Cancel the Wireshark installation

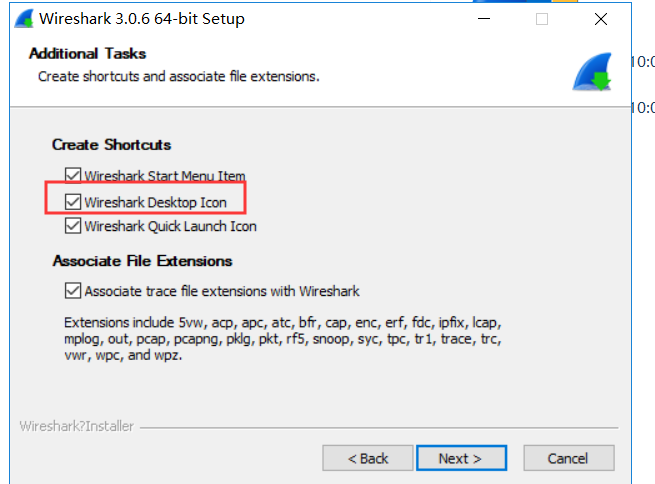tap(567, 458)
